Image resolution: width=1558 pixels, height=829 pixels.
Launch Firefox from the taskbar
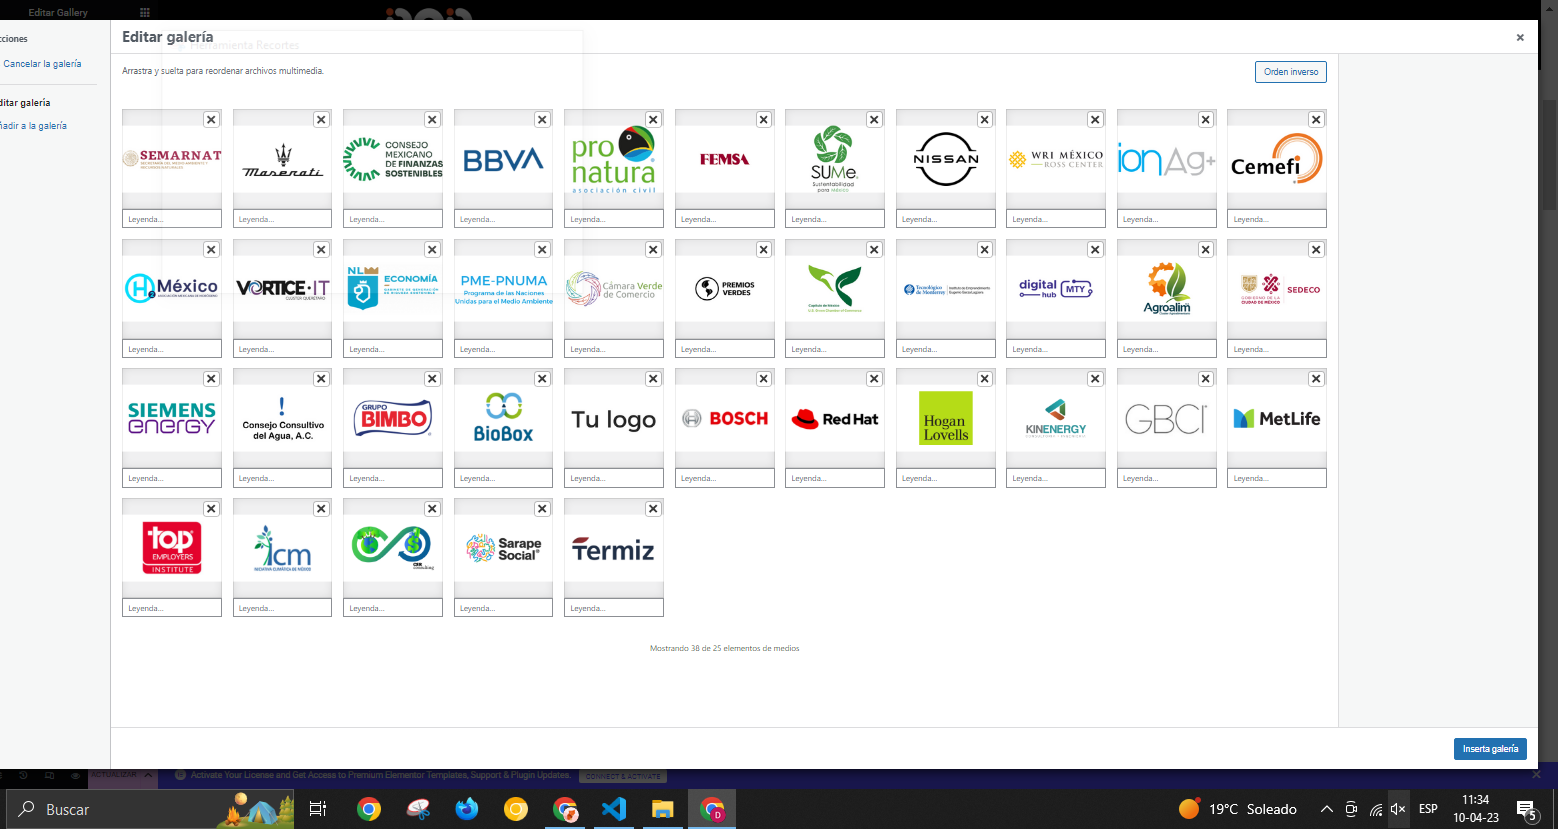coord(467,809)
